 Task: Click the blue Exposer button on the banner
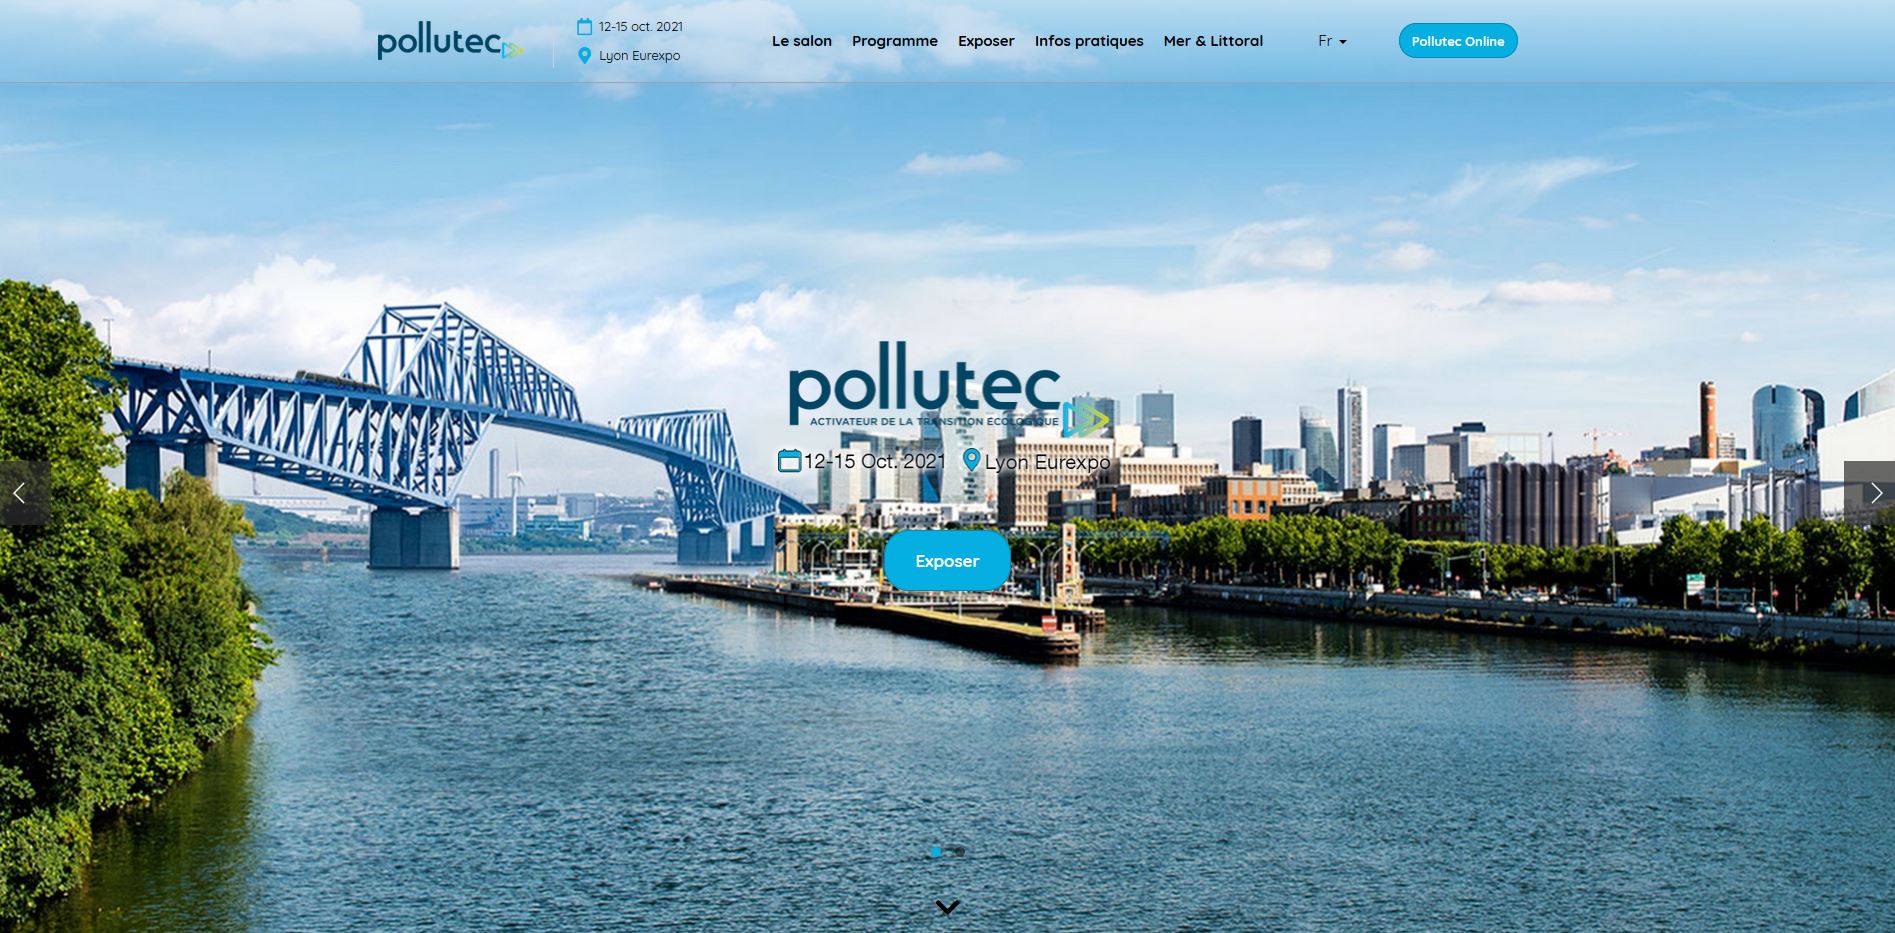click(x=946, y=561)
